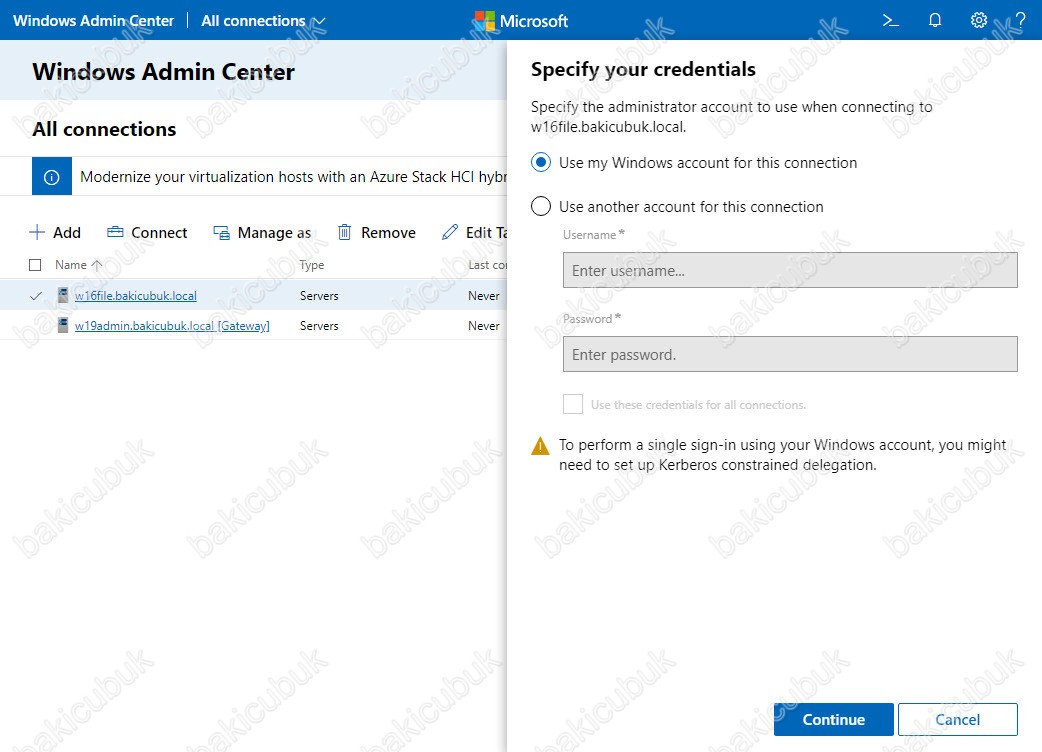Check Use these credentials for all connections

tap(573, 404)
